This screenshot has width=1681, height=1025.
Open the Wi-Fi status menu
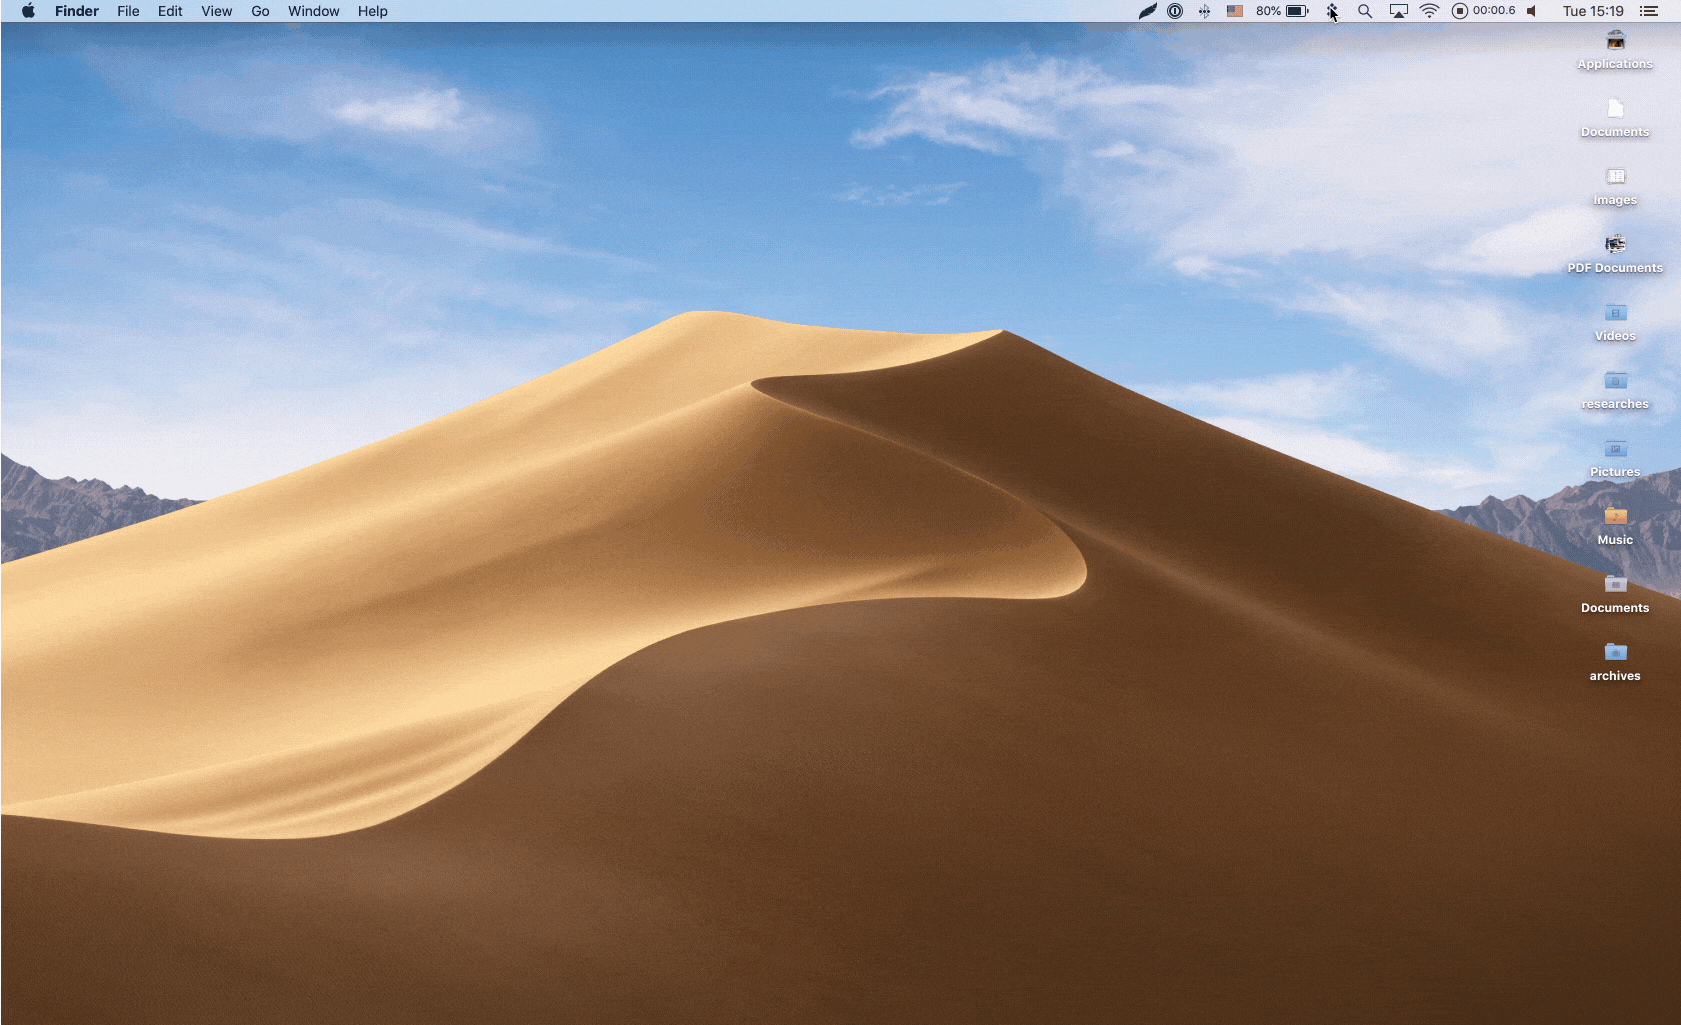(x=1430, y=11)
